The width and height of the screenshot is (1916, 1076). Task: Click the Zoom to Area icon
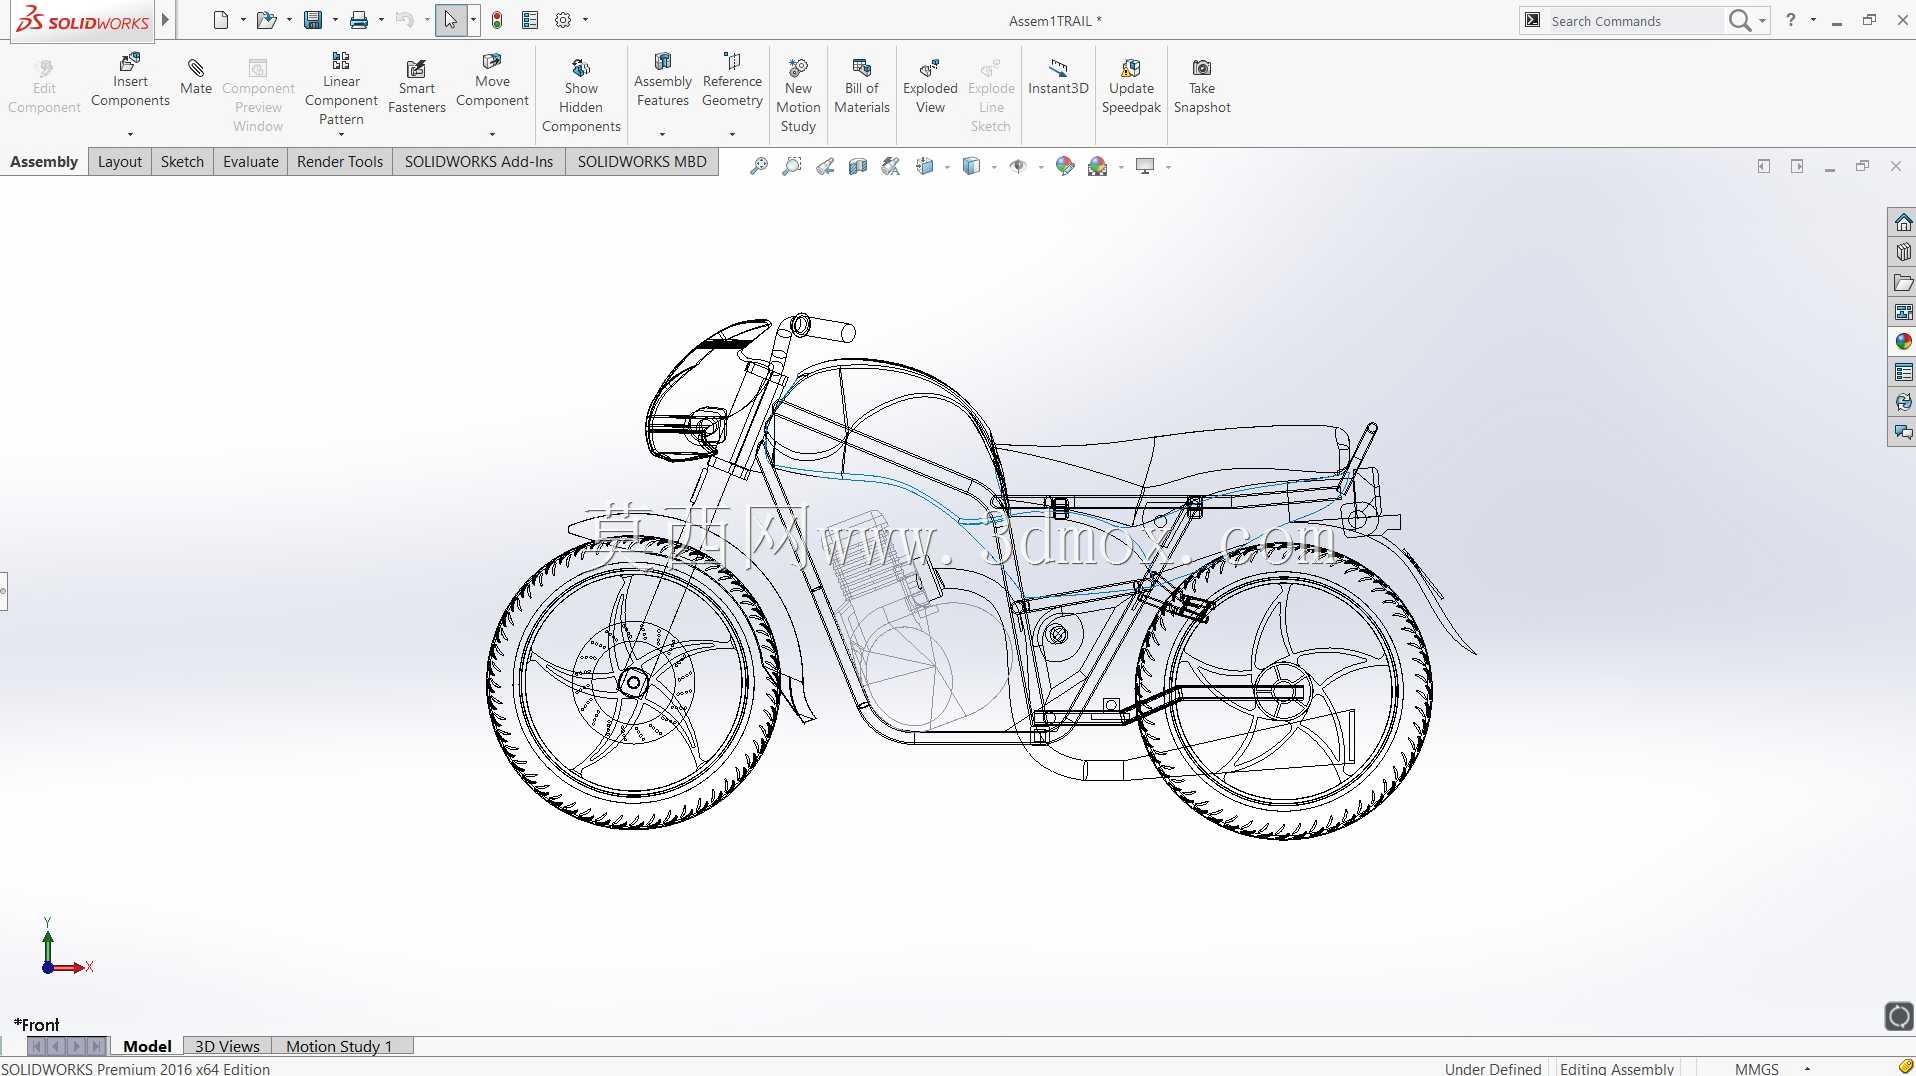pyautogui.click(x=792, y=166)
